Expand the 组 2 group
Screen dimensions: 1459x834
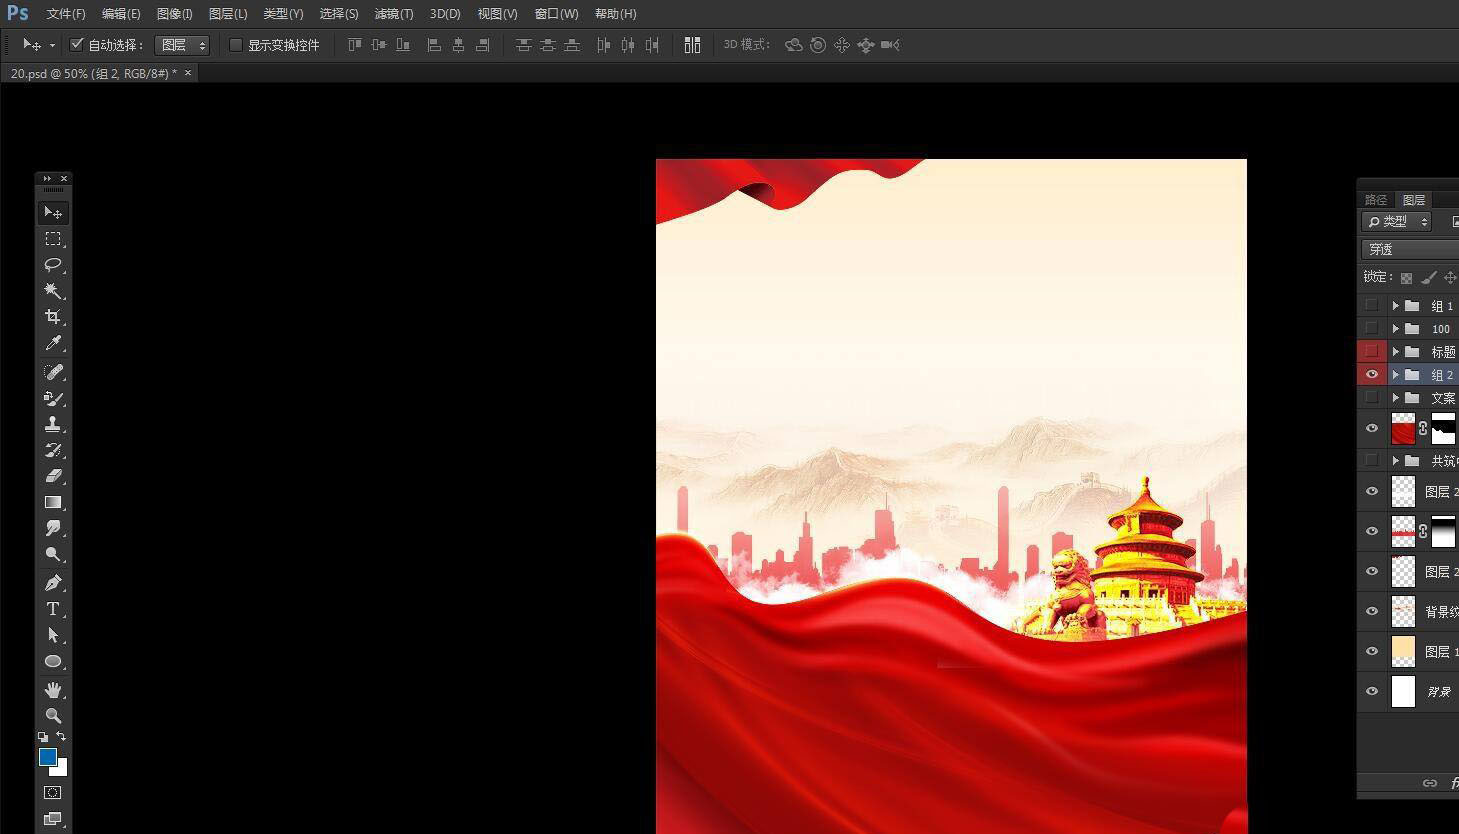tap(1395, 374)
